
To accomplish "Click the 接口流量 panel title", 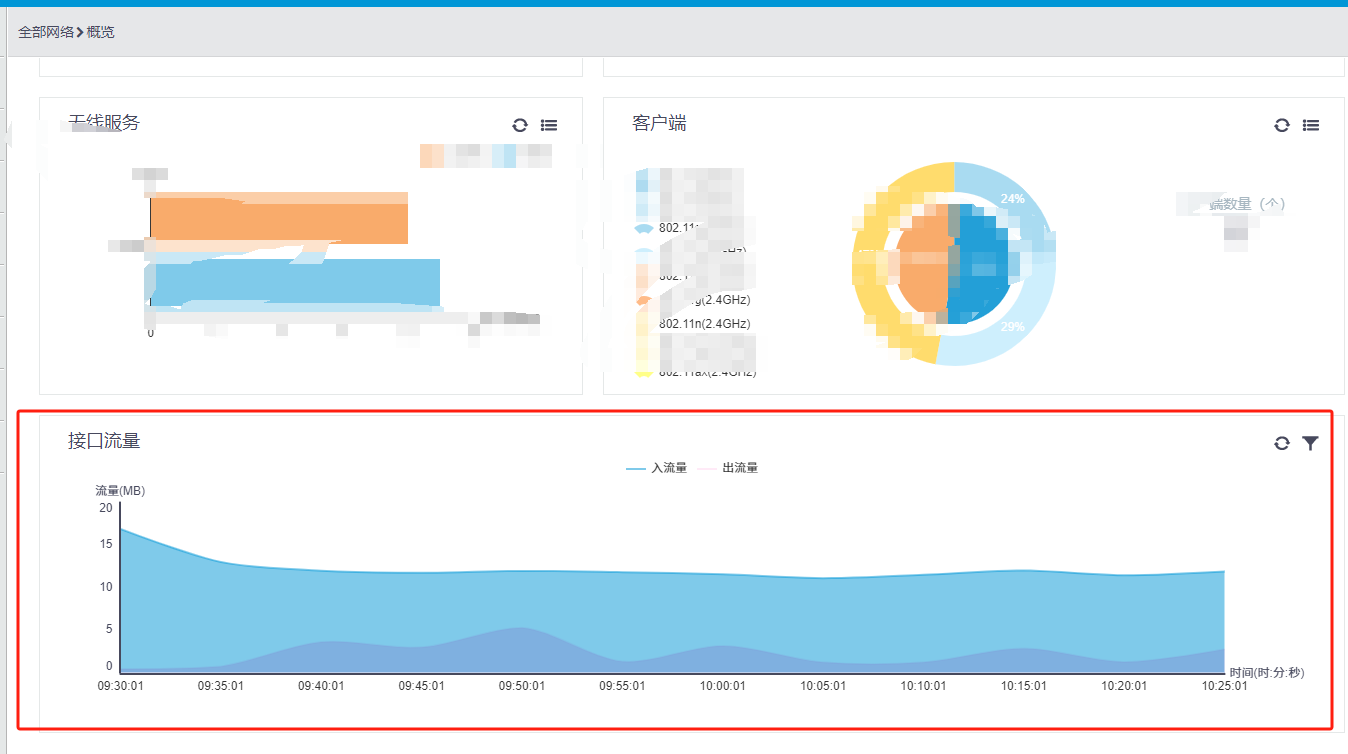I will [104, 441].
